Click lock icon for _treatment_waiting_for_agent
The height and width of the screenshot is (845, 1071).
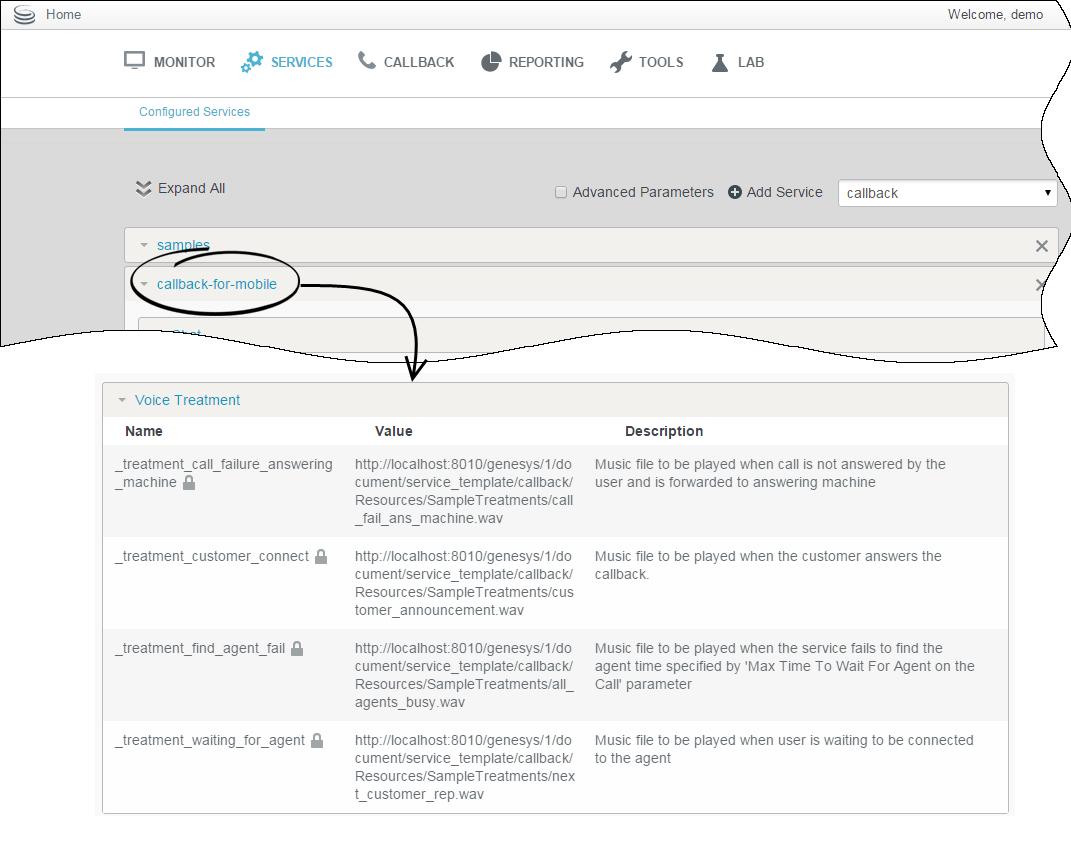[317, 740]
